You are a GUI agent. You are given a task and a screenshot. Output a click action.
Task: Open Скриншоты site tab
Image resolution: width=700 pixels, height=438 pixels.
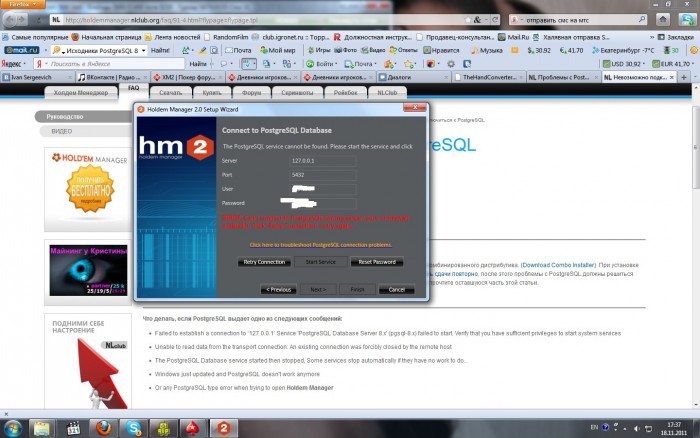[297, 92]
